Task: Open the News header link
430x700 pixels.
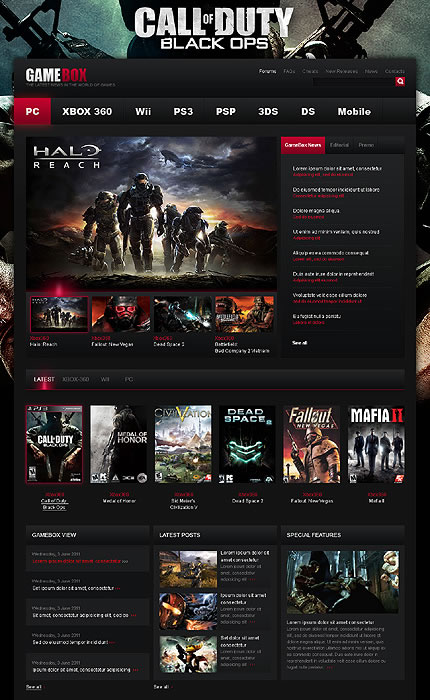Action: (371, 71)
